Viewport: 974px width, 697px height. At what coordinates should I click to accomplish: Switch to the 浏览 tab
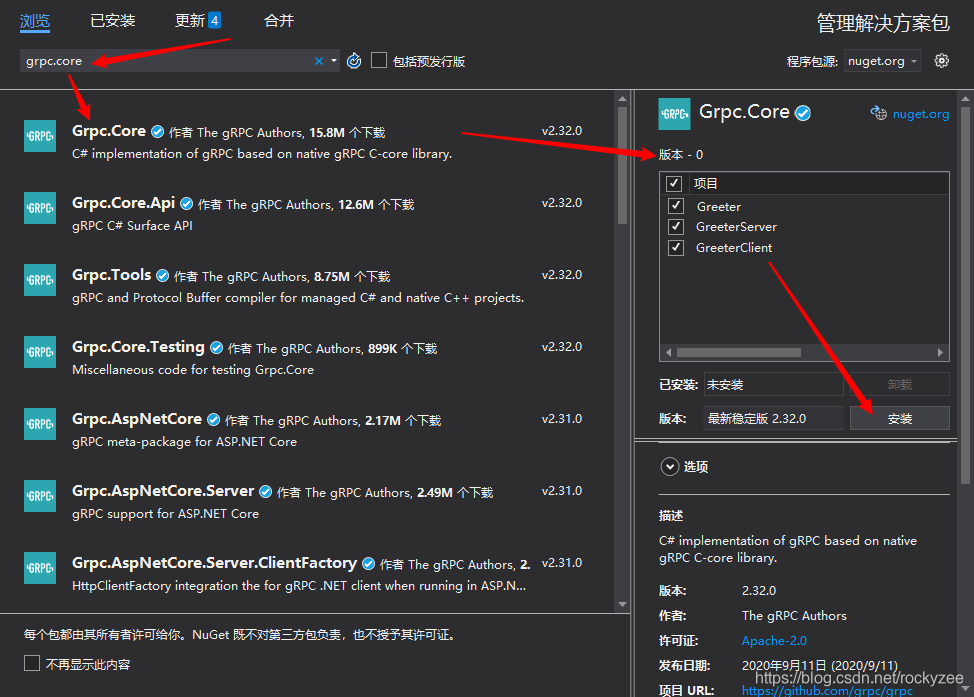click(35, 21)
